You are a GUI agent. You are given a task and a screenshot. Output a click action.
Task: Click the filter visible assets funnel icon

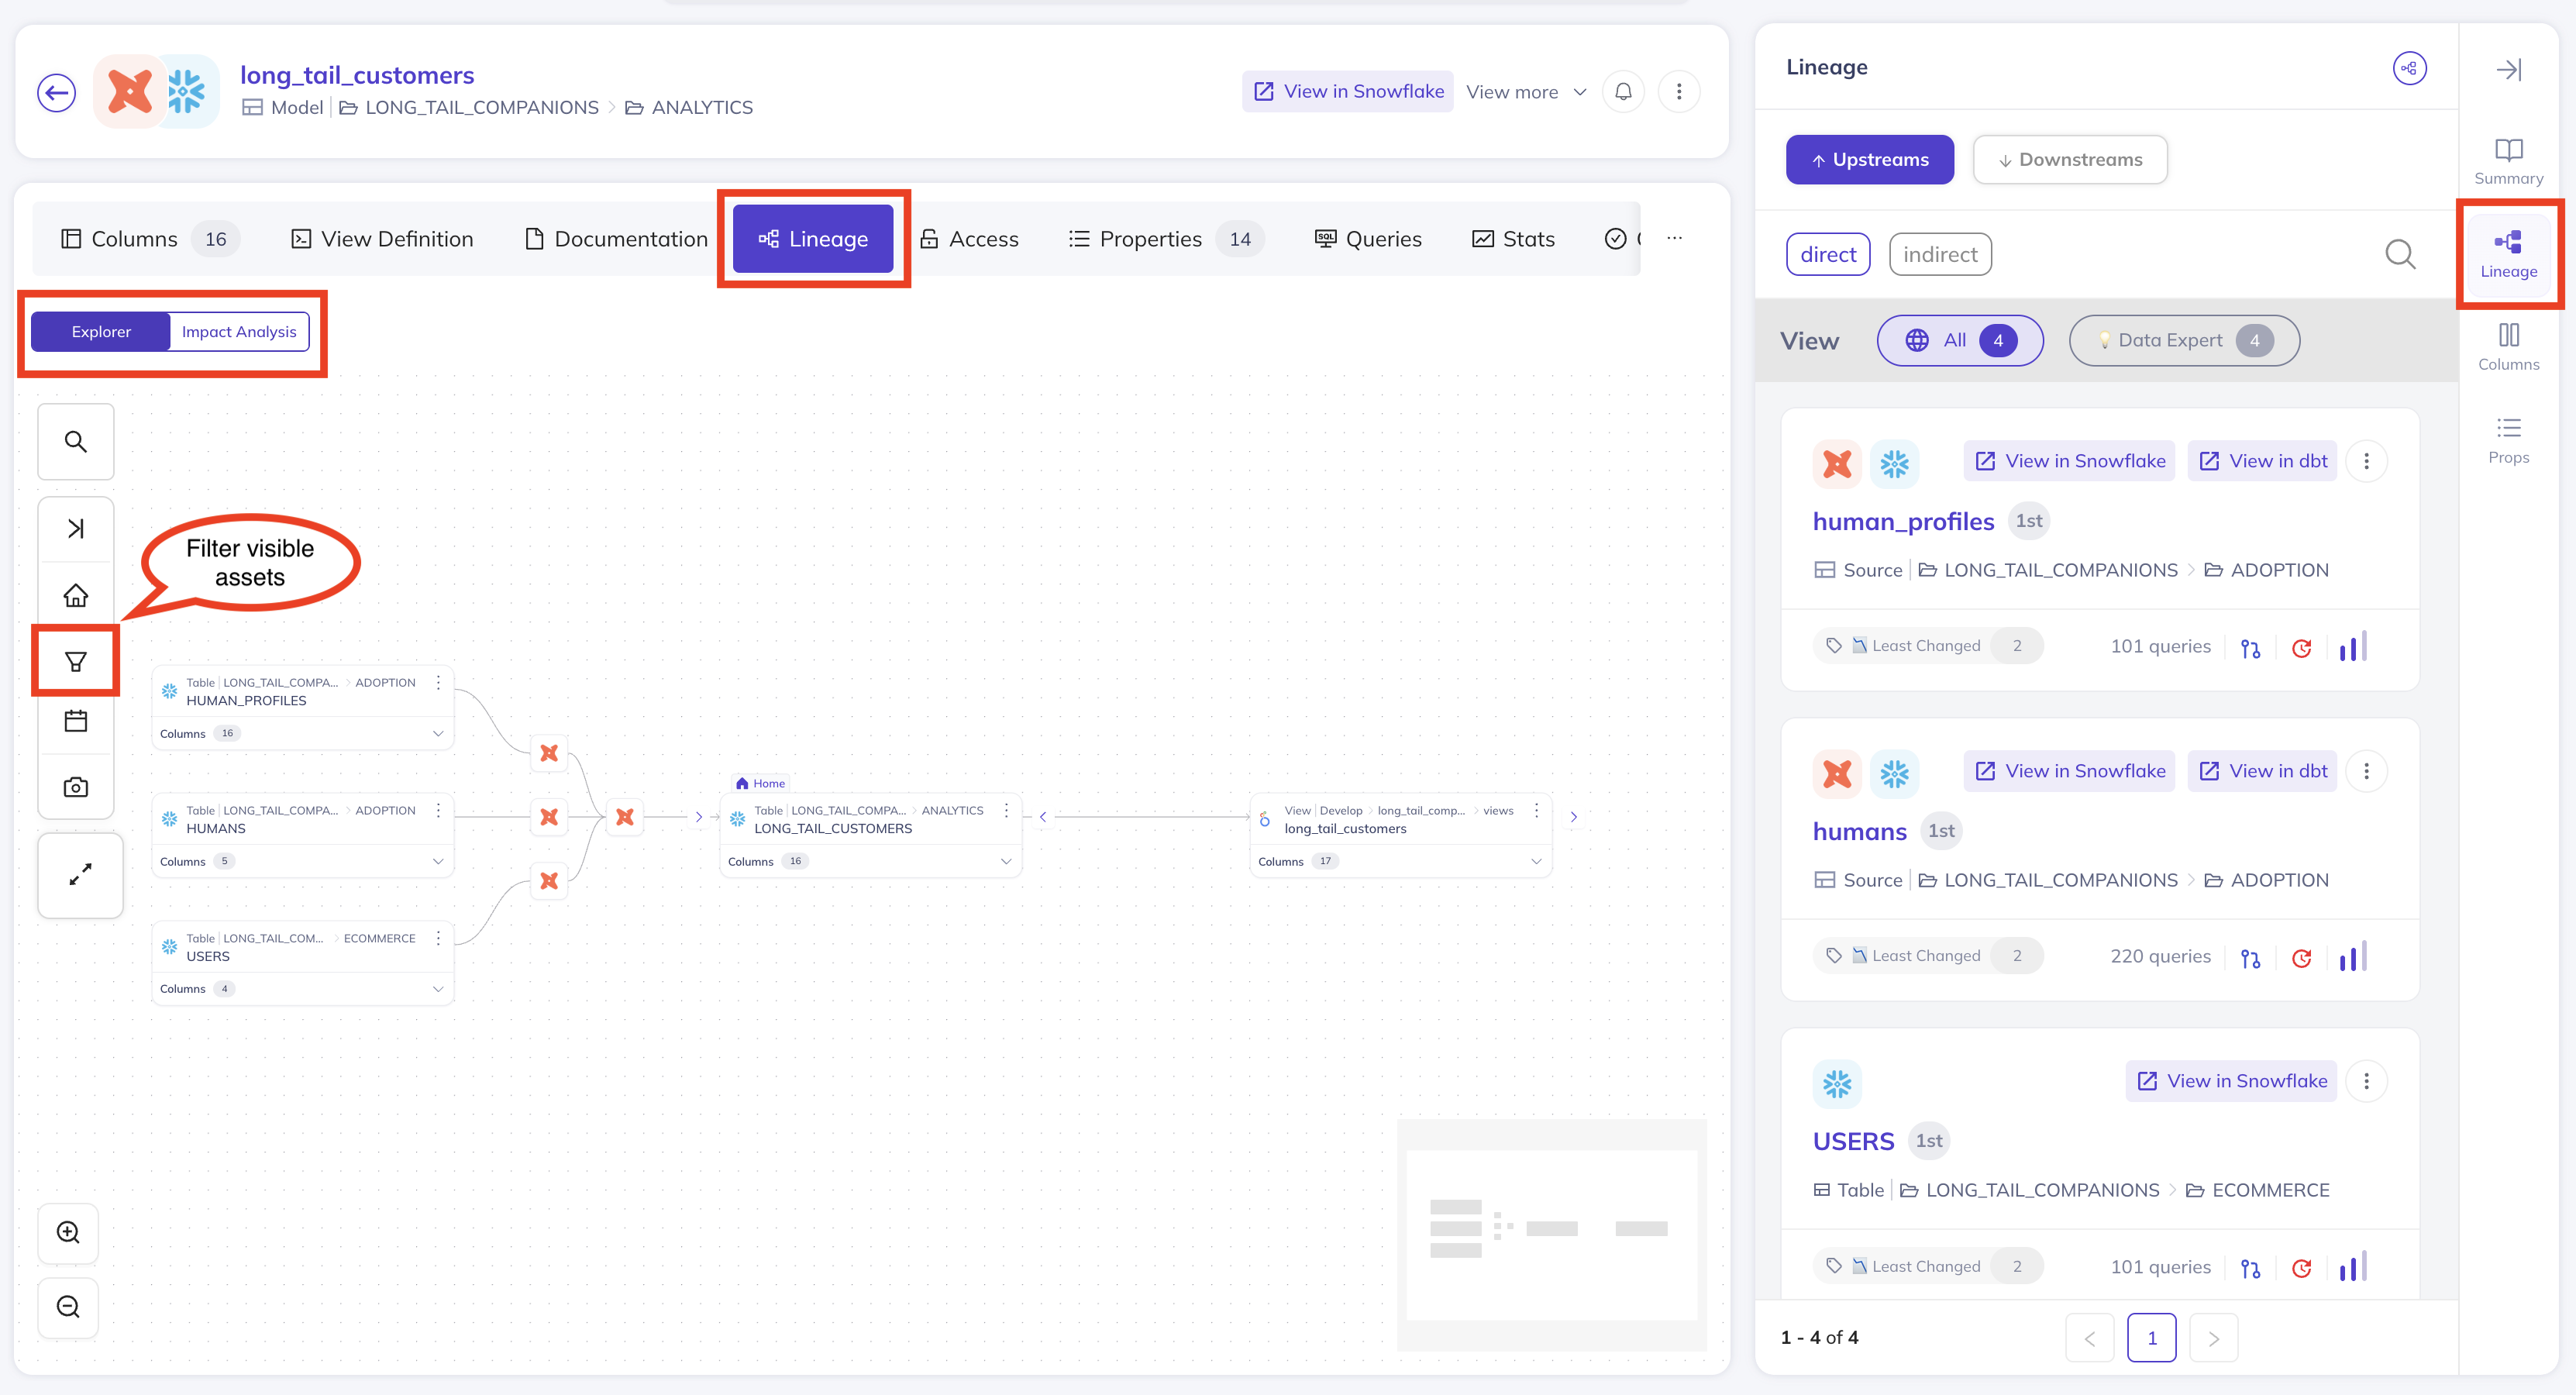pyautogui.click(x=76, y=661)
